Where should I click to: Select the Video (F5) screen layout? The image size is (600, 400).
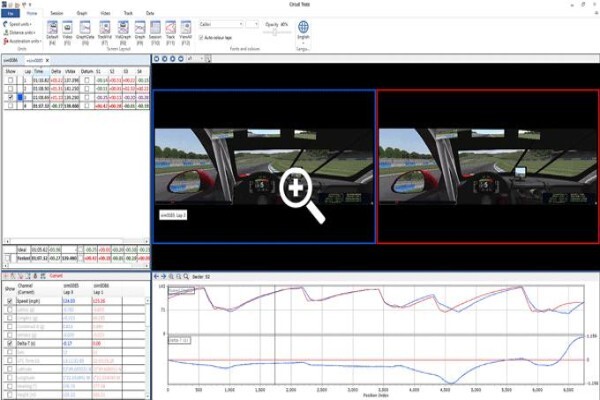pos(67,33)
